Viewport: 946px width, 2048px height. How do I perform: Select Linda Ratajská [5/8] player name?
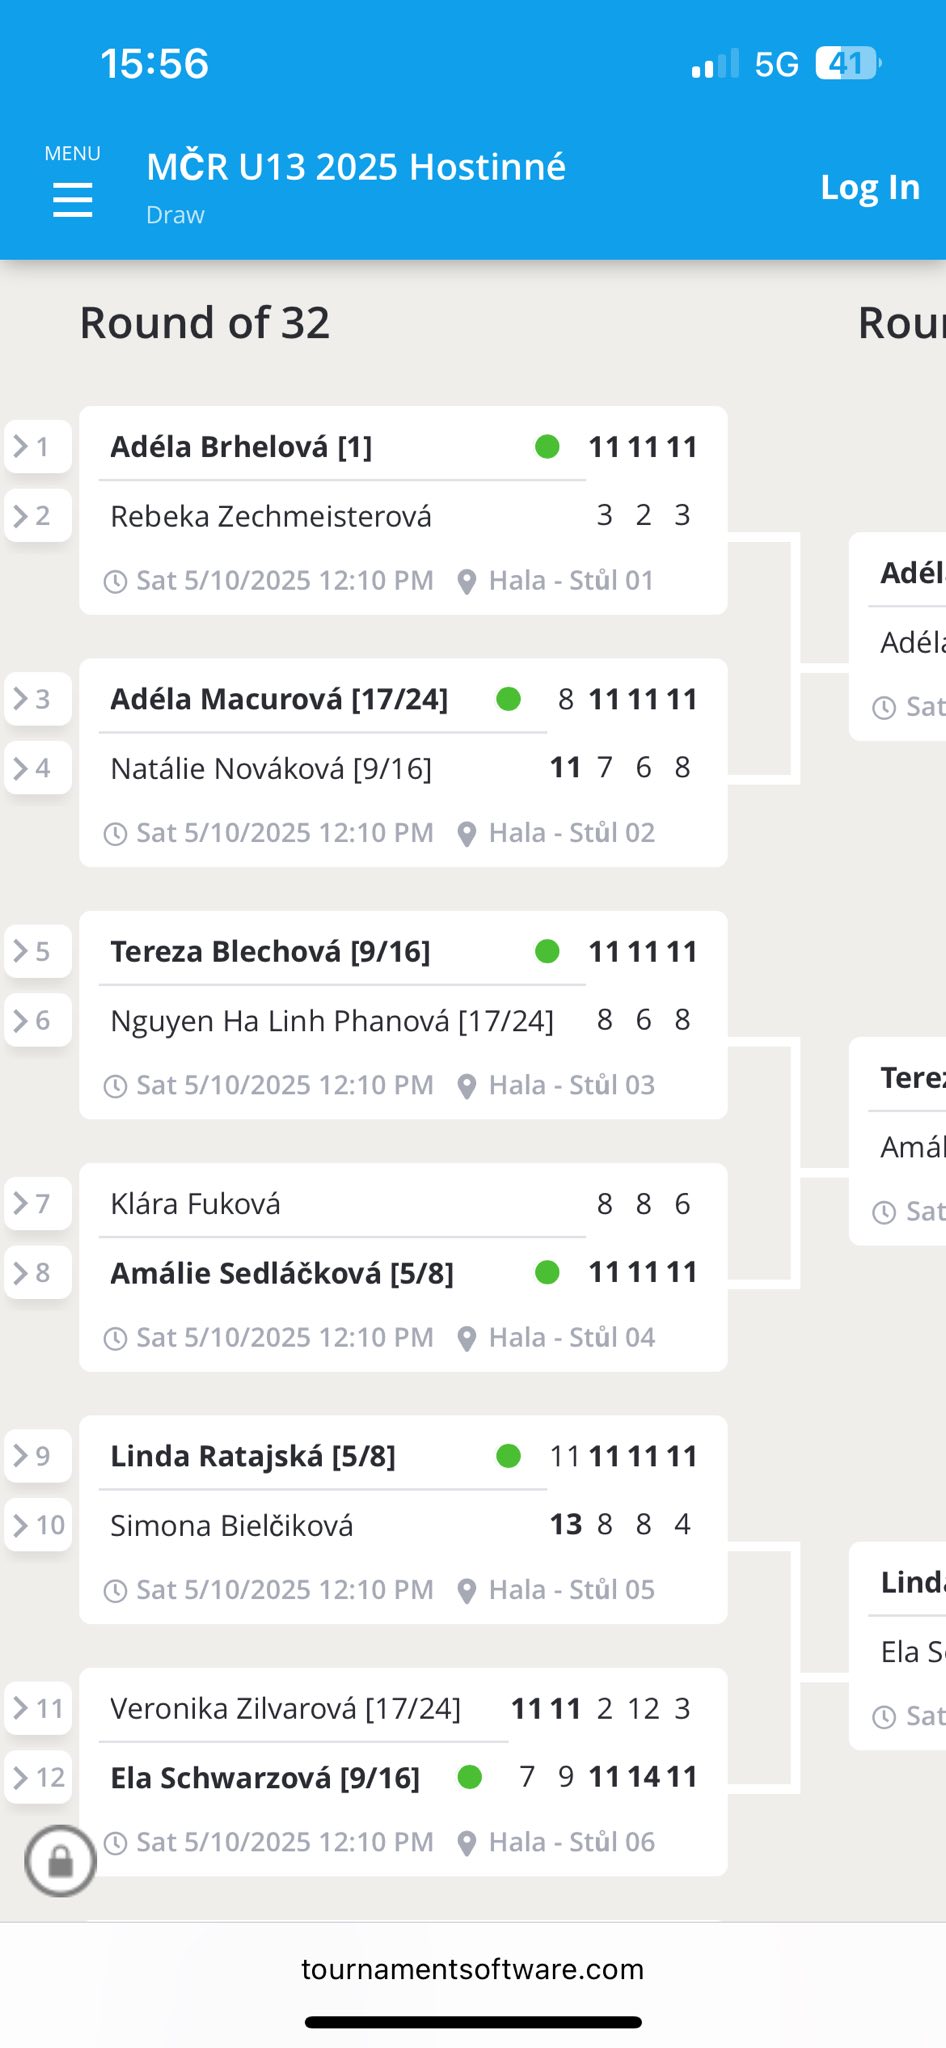coord(253,1456)
